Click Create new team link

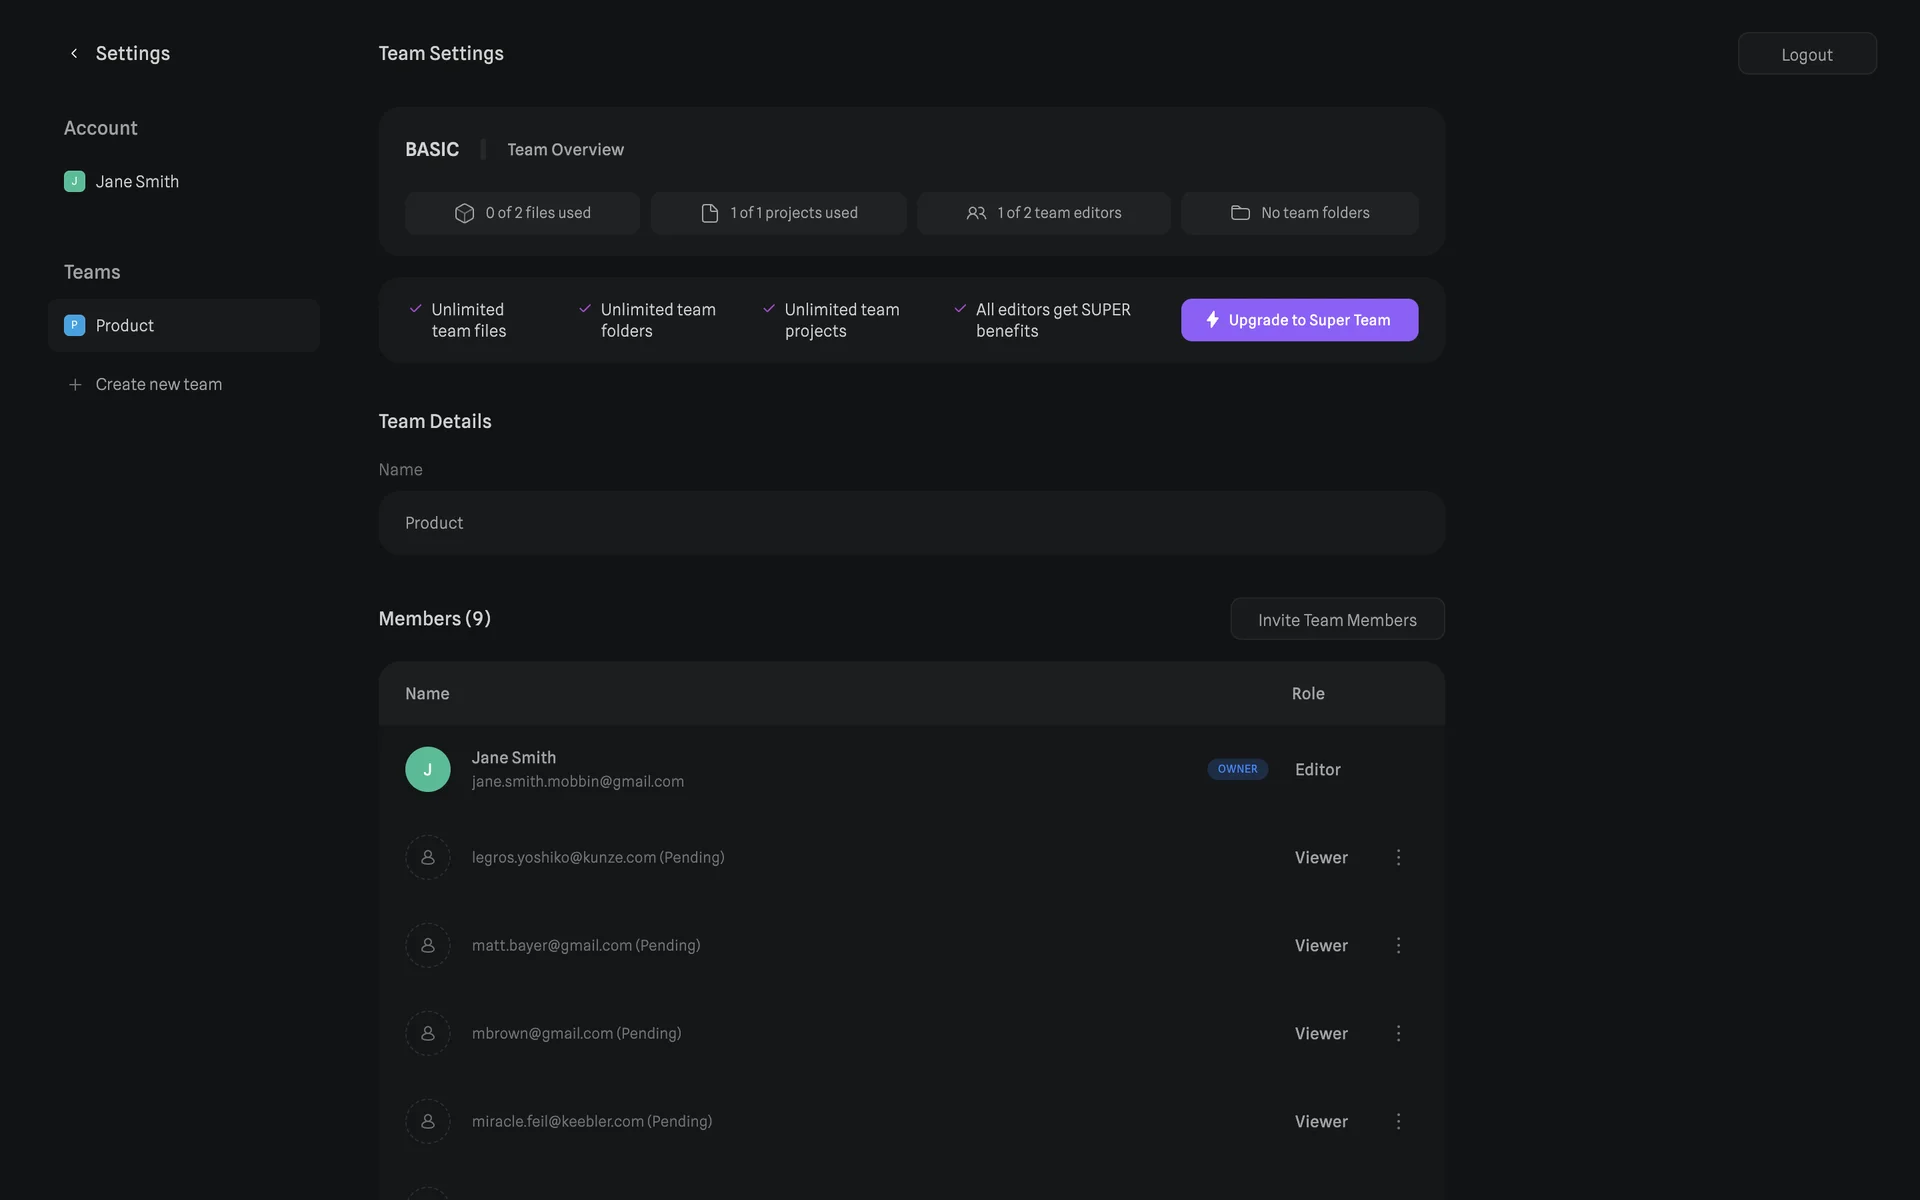[x=158, y=384]
